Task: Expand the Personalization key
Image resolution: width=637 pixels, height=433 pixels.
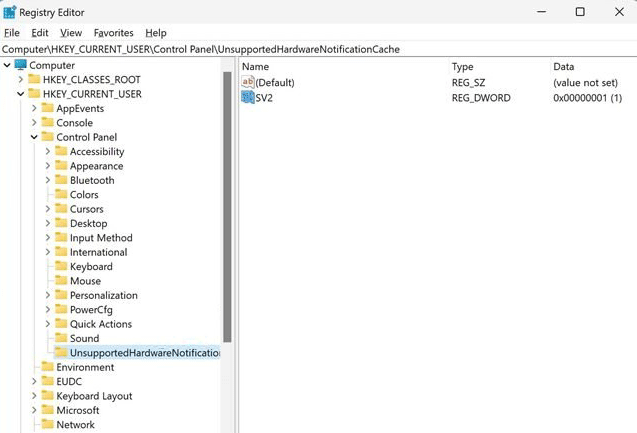Action: 48,295
